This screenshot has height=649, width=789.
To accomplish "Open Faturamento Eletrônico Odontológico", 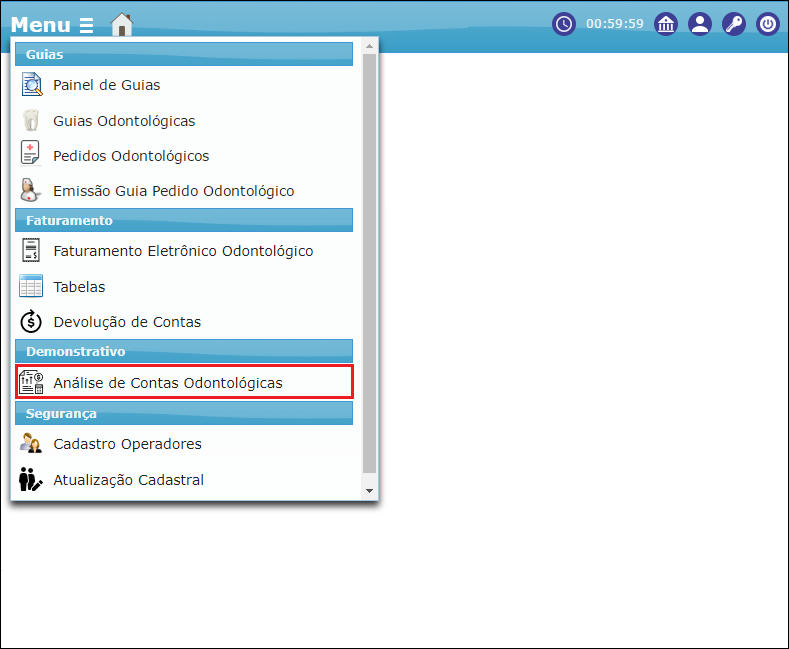I will tap(184, 251).
